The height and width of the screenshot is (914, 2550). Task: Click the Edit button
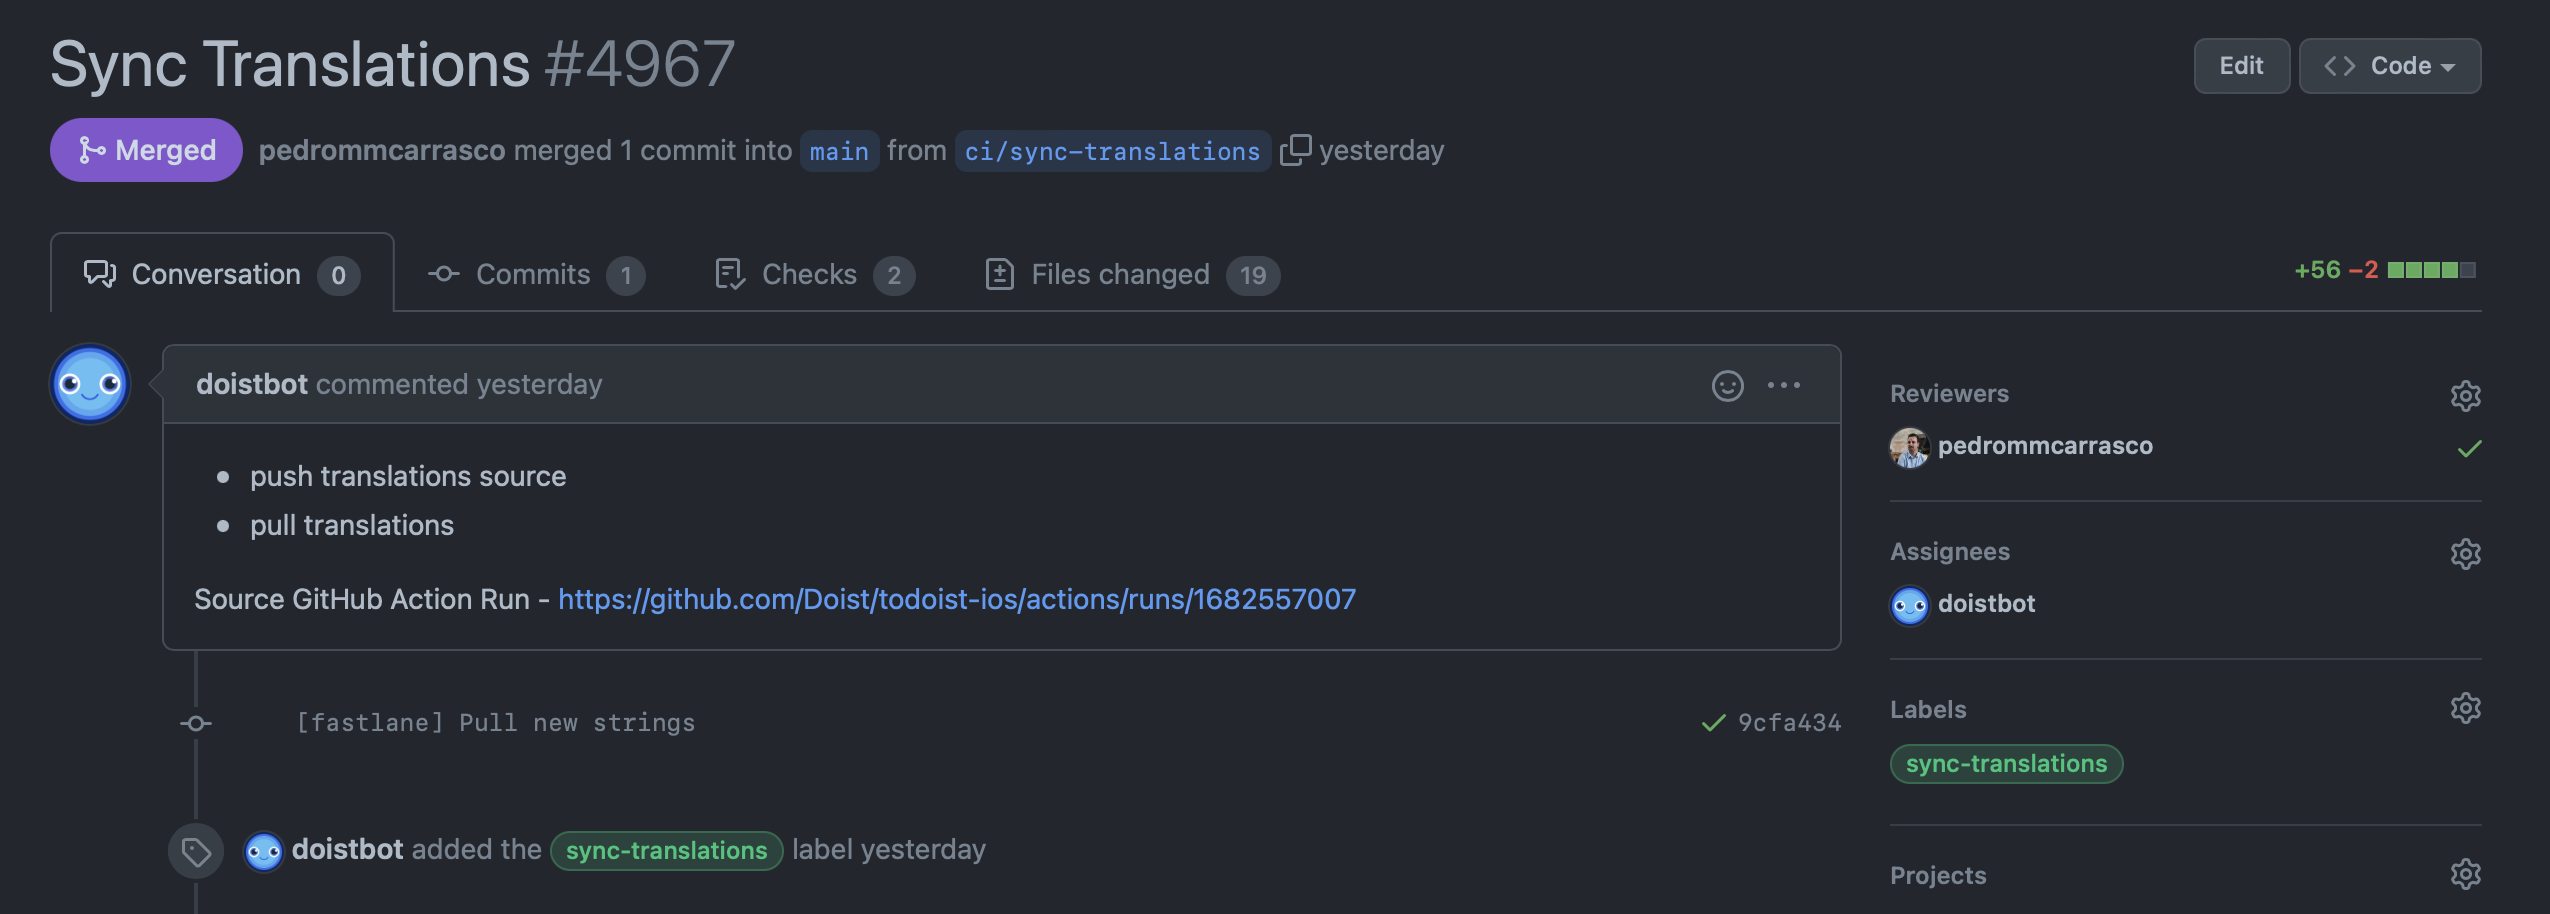2240,65
